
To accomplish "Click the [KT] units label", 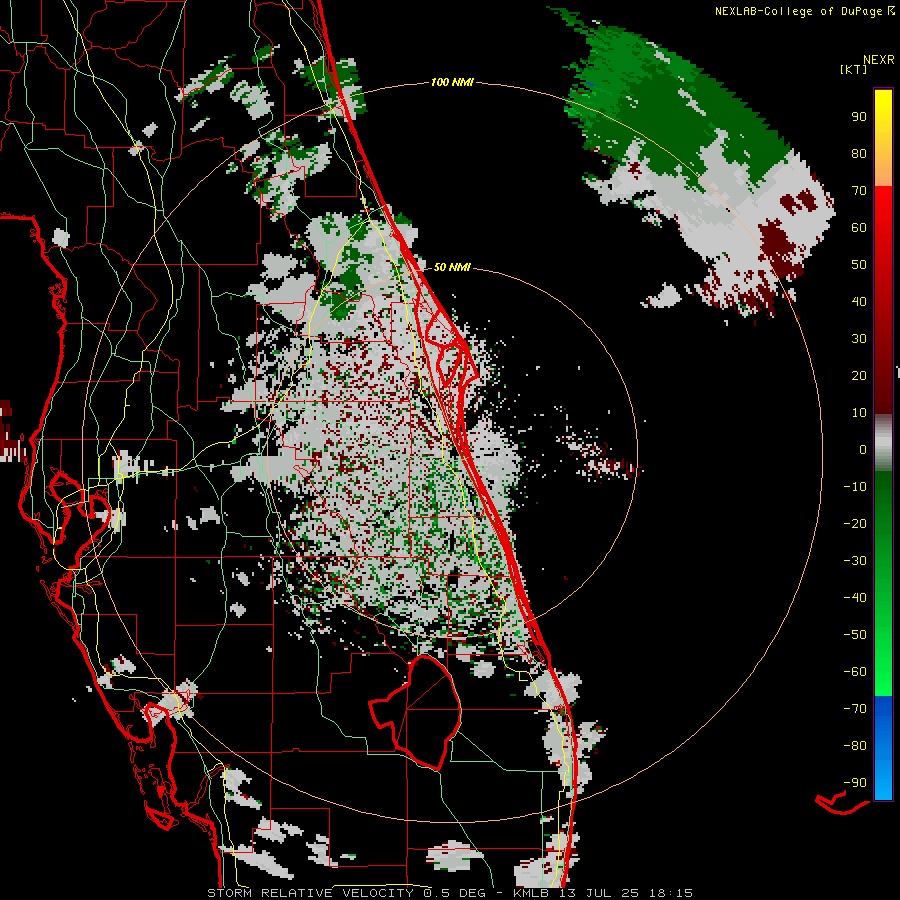I will pos(854,69).
